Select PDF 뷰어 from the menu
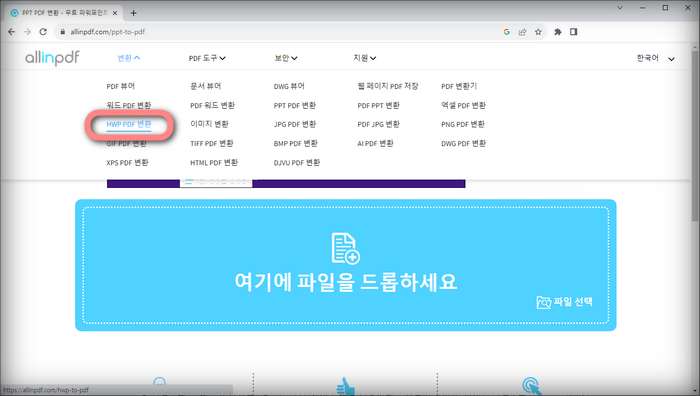Image resolution: width=700 pixels, height=396 pixels. pos(121,86)
